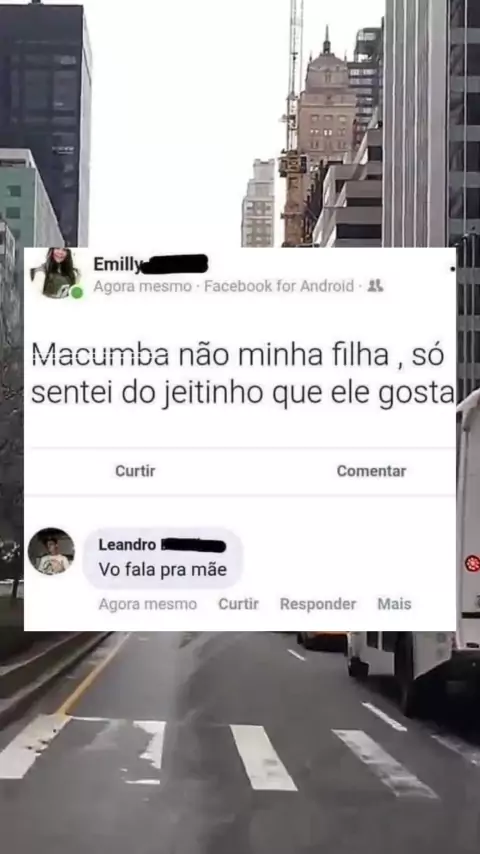Image resolution: width=480 pixels, height=854 pixels.
Task: Open Emilly's profile picture
Action: [x=56, y=273]
